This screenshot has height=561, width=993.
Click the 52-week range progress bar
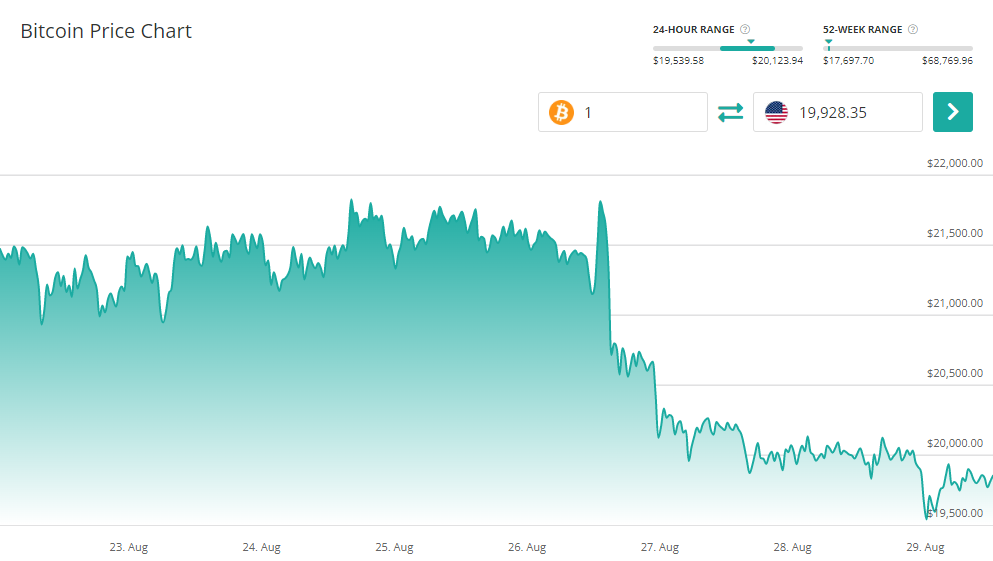(897, 48)
